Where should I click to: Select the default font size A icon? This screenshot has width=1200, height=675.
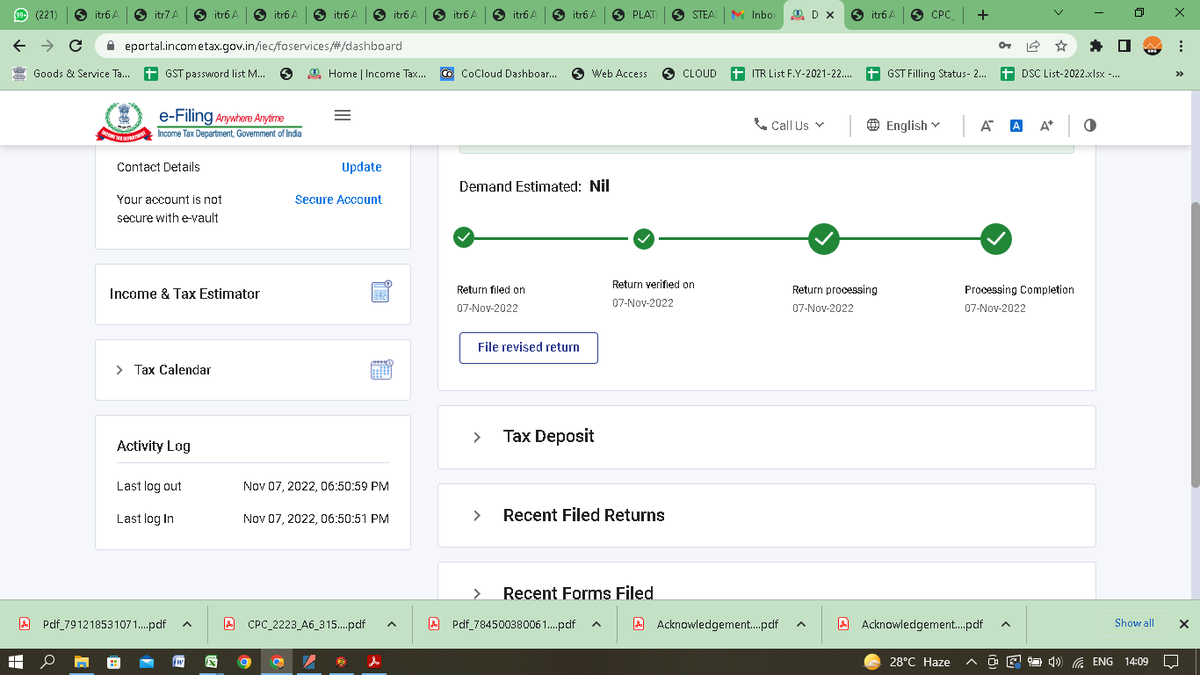point(1016,125)
